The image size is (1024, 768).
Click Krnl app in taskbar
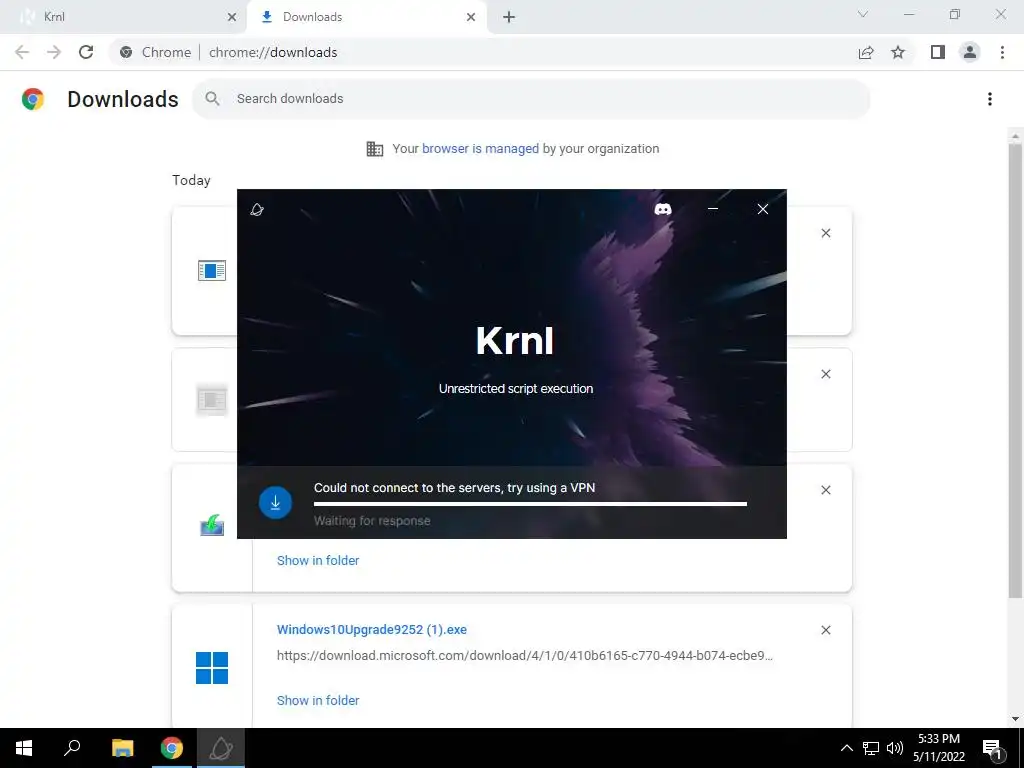221,748
